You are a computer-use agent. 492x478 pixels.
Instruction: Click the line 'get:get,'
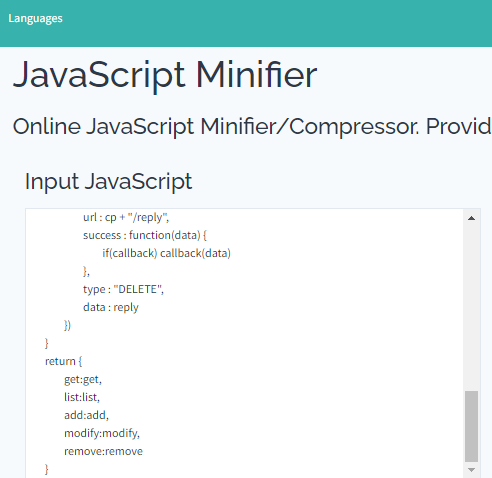click(x=83, y=380)
